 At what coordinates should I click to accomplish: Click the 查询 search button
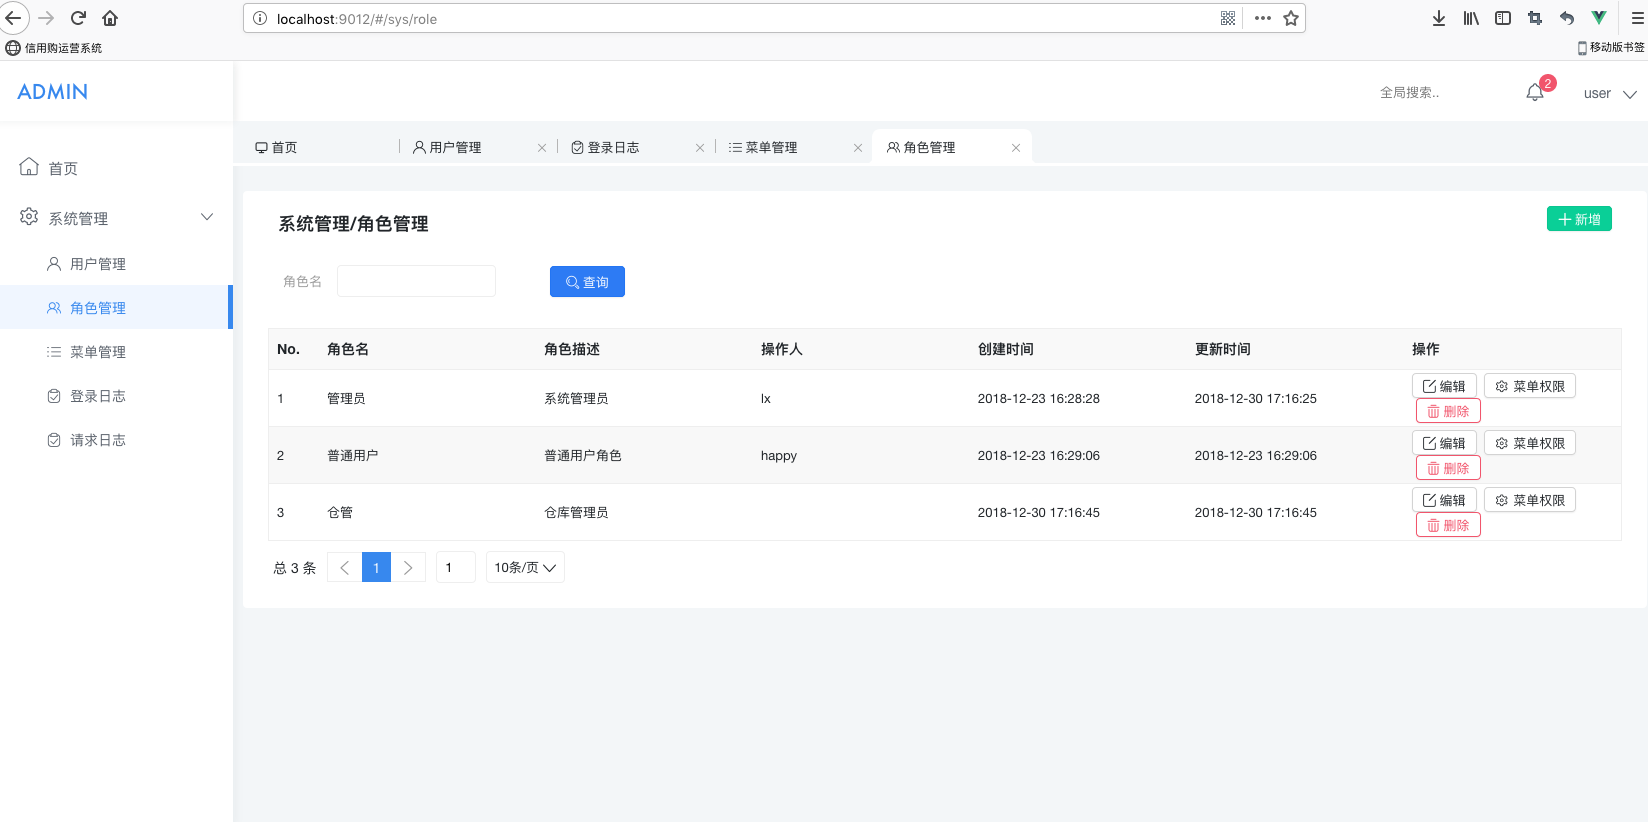pos(587,282)
